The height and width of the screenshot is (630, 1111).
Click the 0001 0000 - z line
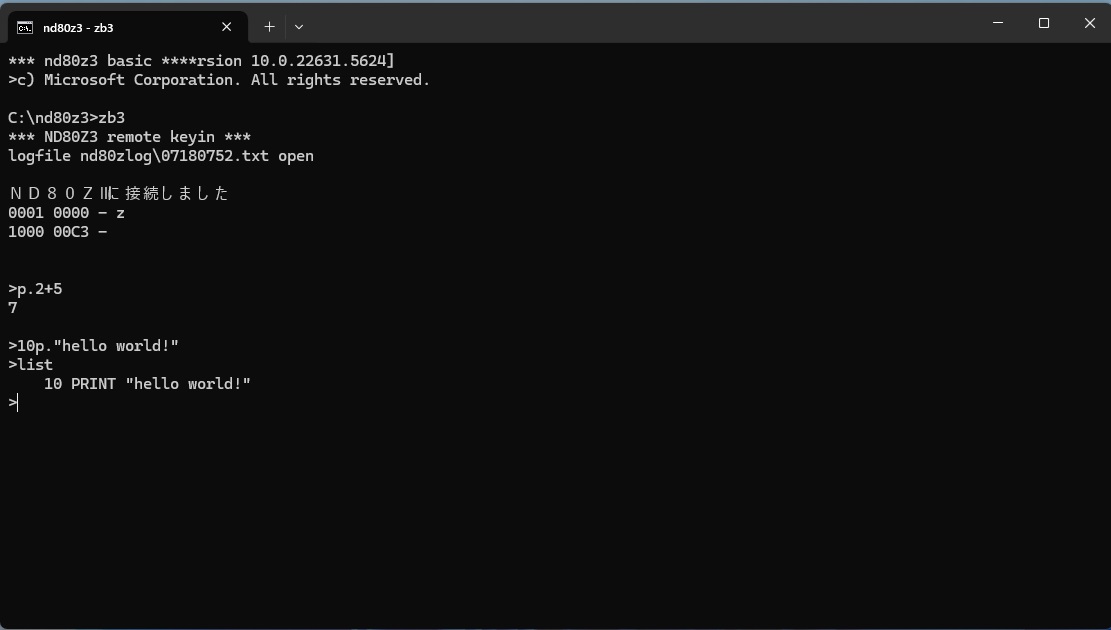click(67, 213)
